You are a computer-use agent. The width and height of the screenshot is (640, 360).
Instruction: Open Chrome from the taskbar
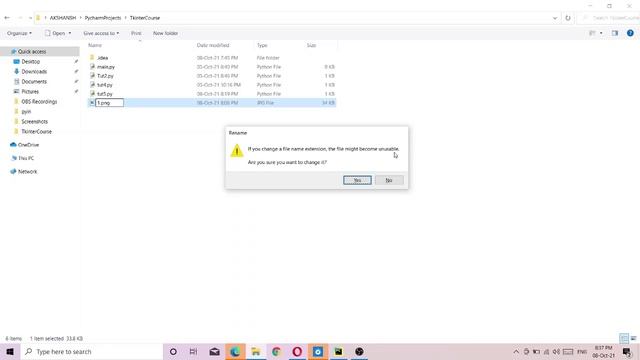click(276, 351)
